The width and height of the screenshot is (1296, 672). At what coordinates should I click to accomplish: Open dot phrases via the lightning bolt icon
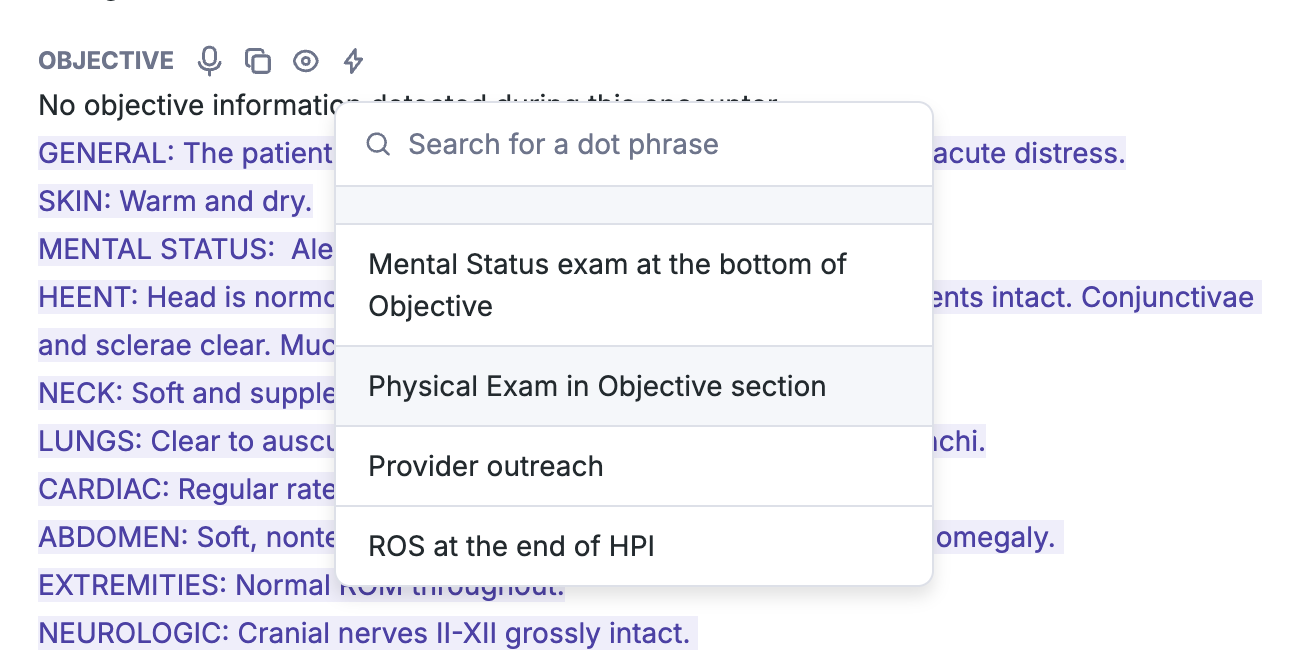(353, 61)
